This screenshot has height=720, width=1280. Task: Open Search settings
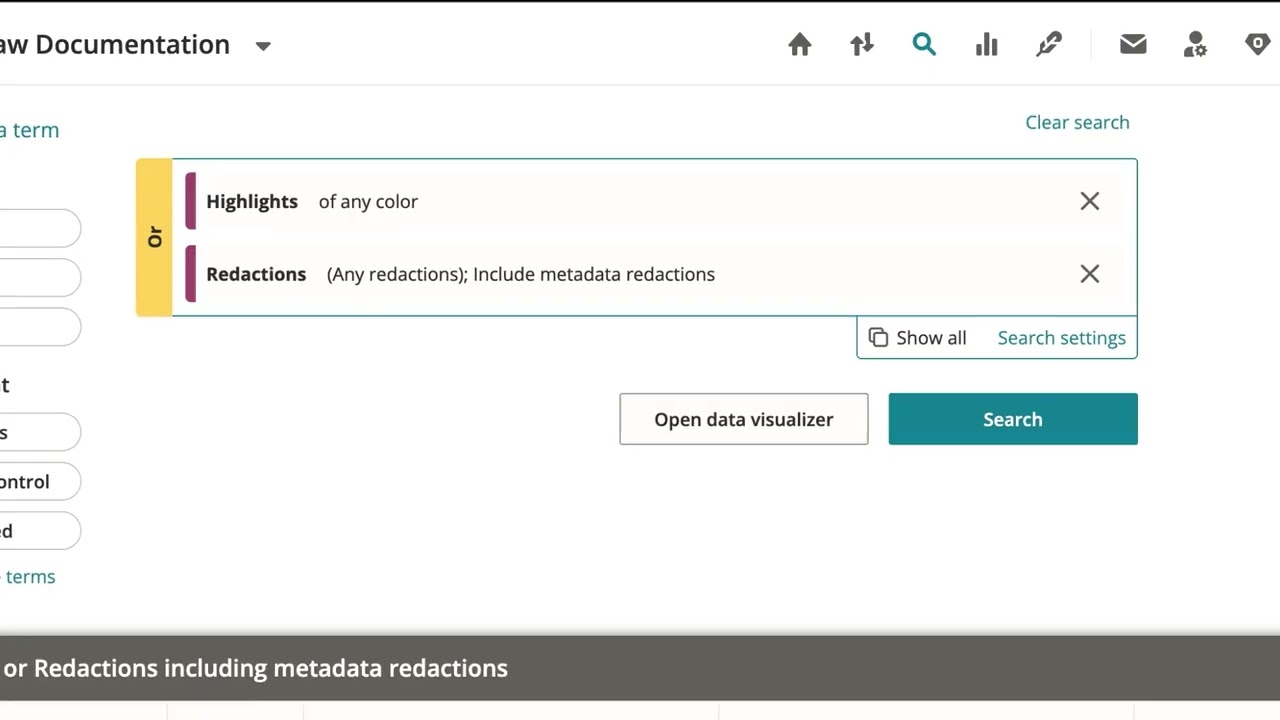click(x=1061, y=338)
